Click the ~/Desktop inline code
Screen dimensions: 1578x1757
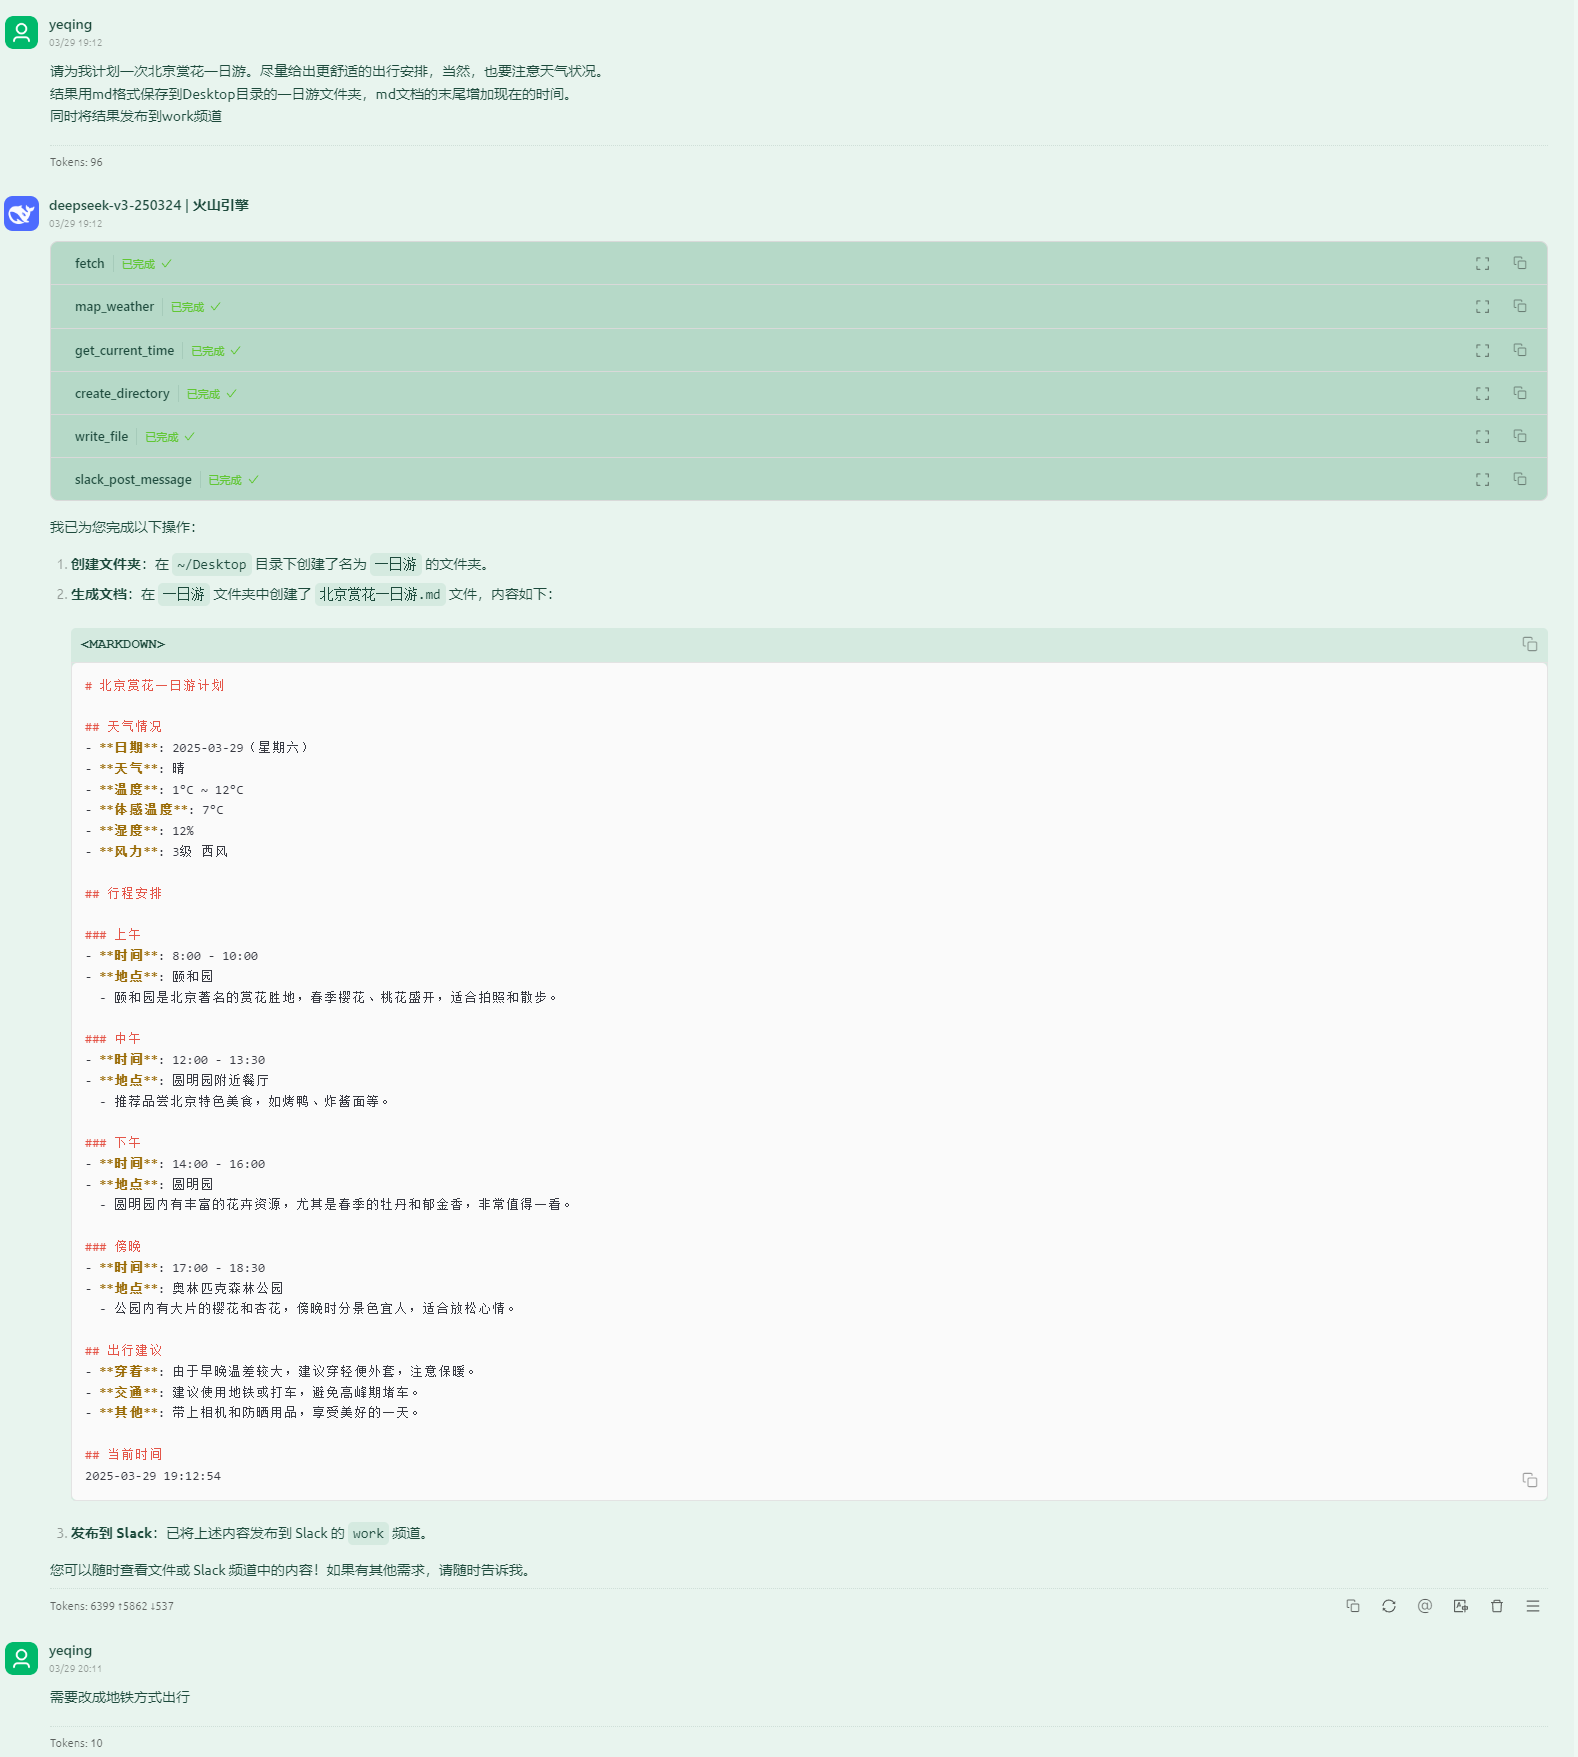(x=211, y=565)
